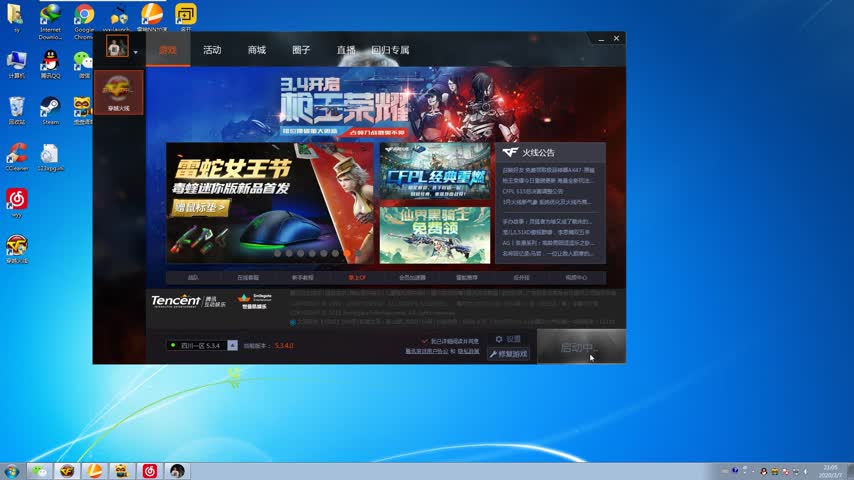Image resolution: width=854 pixels, height=480 pixels.
Task: Click the Smilegate logo
Action: (x=254, y=301)
